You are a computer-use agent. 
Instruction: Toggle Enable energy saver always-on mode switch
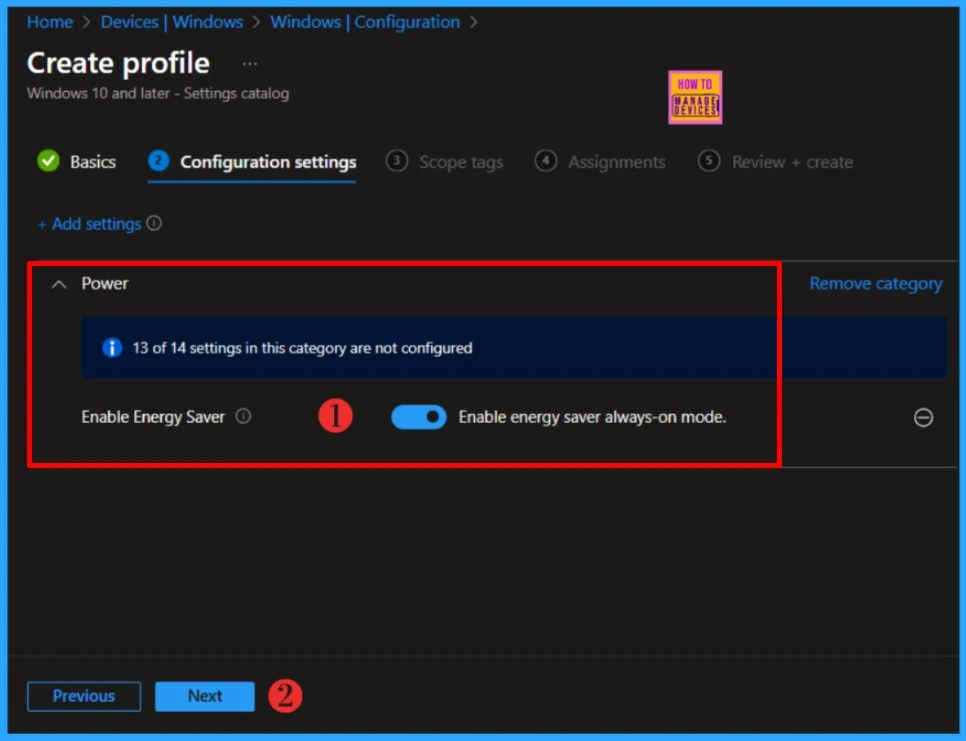pos(418,417)
